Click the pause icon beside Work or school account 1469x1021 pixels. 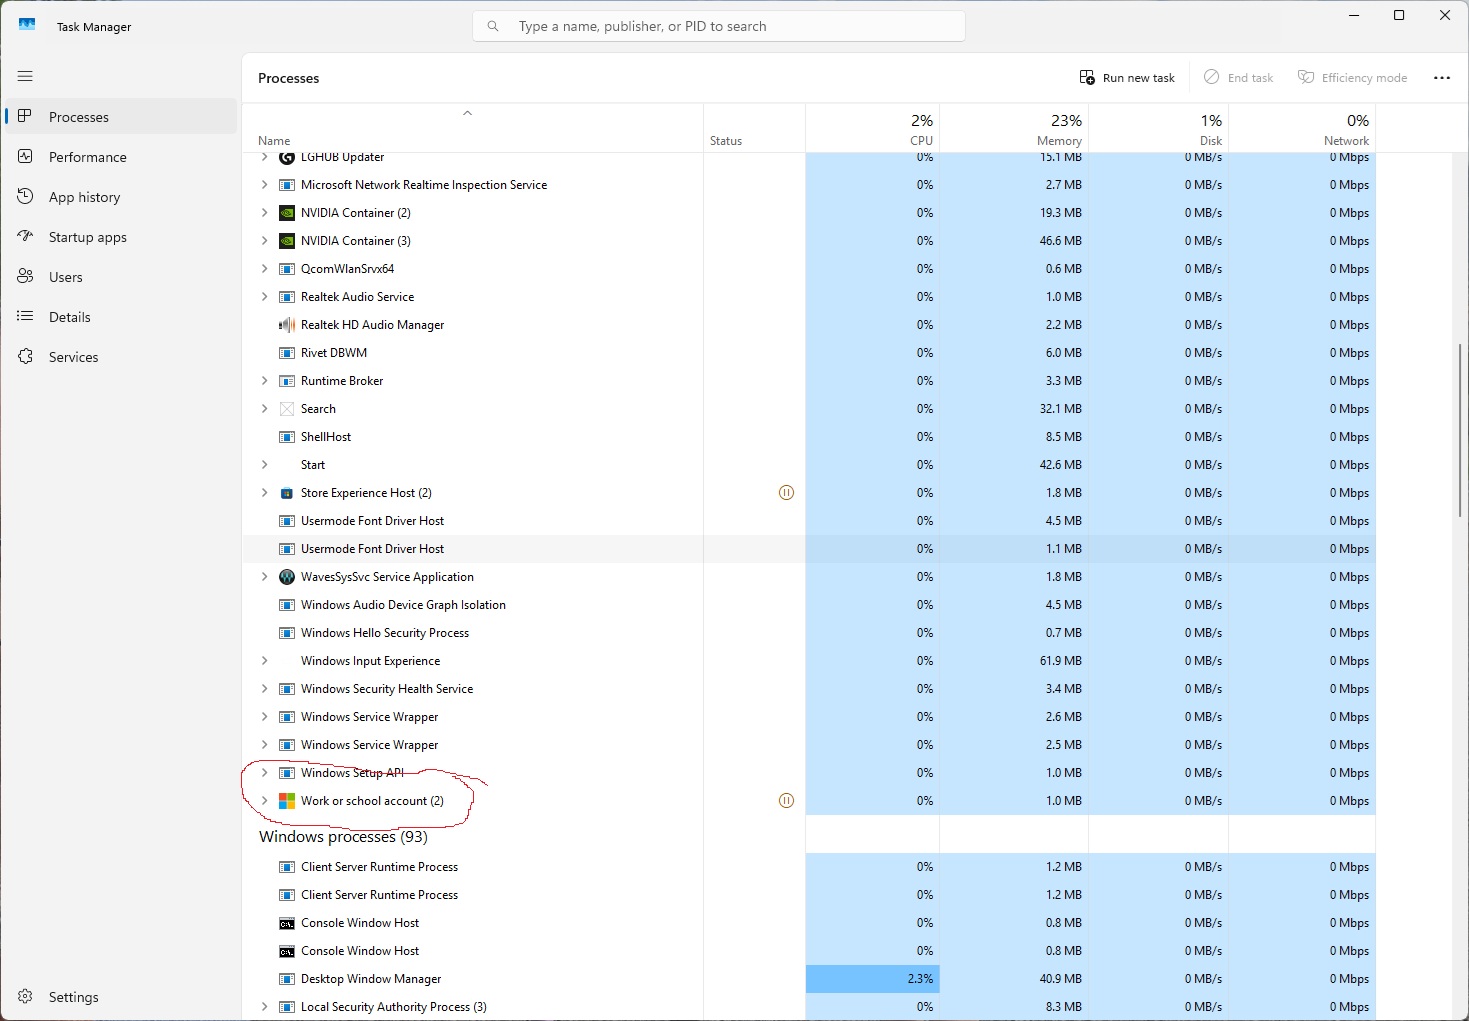(x=787, y=800)
